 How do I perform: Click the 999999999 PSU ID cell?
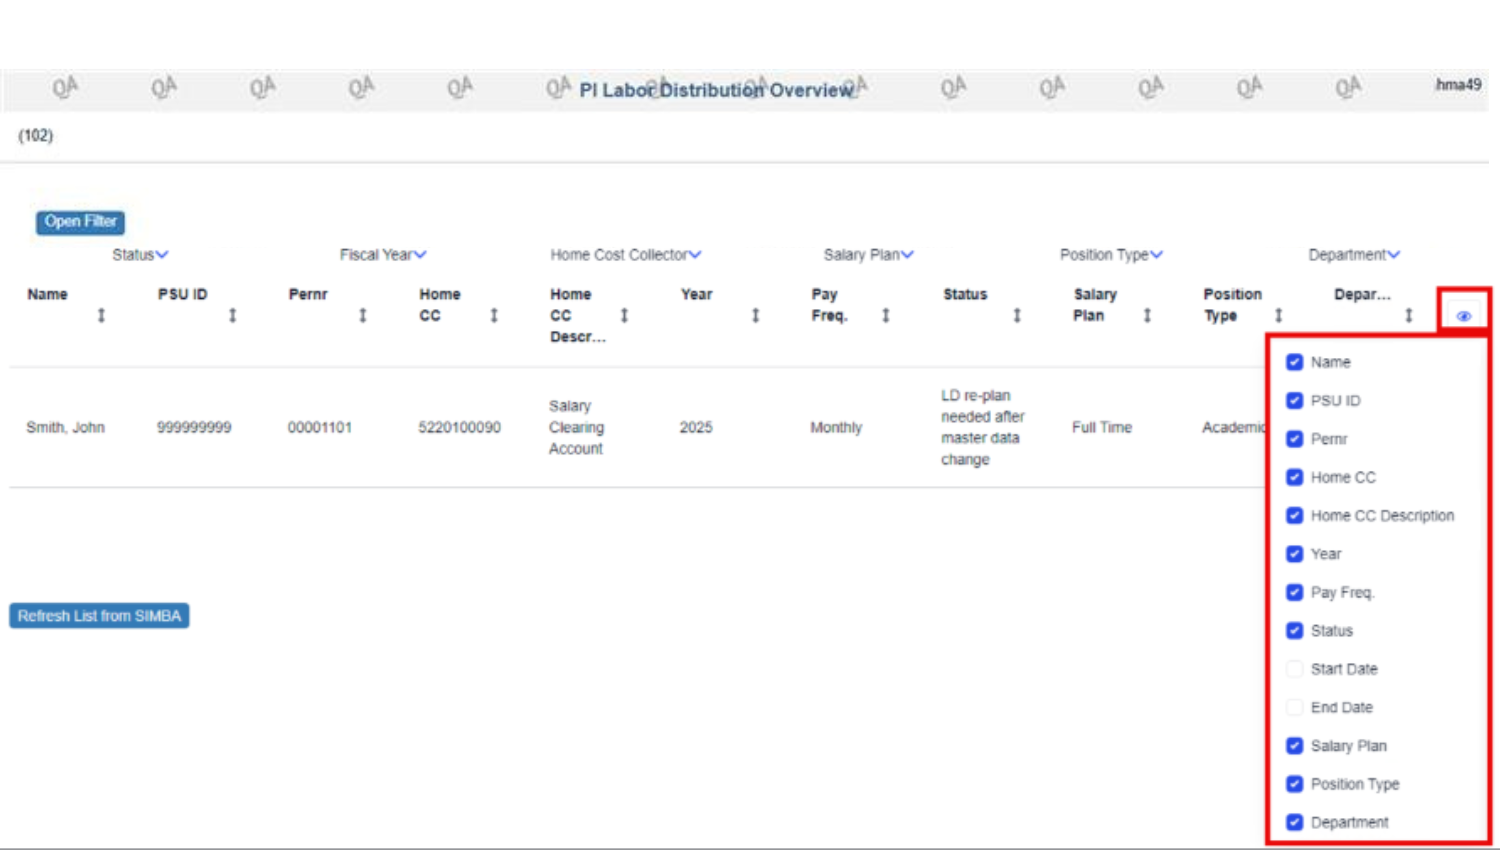(194, 427)
